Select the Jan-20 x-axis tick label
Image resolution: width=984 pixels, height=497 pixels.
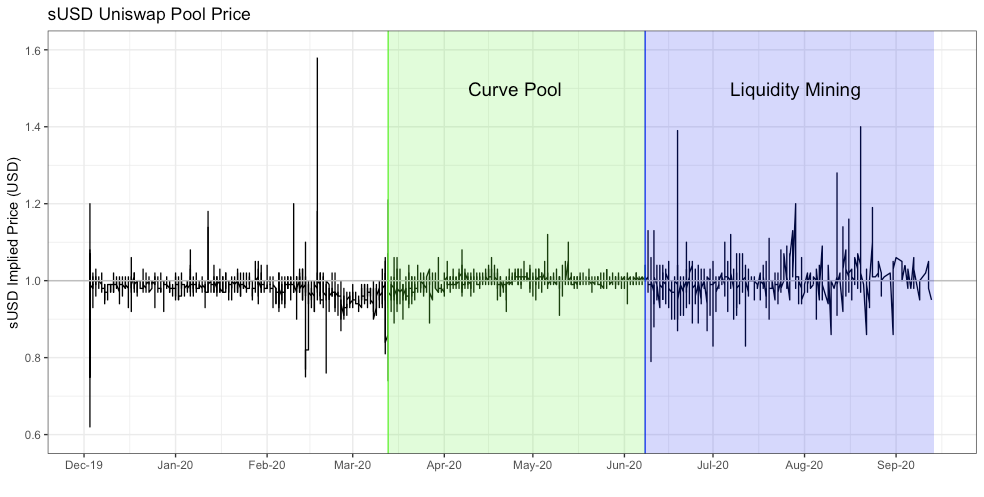tap(175, 466)
